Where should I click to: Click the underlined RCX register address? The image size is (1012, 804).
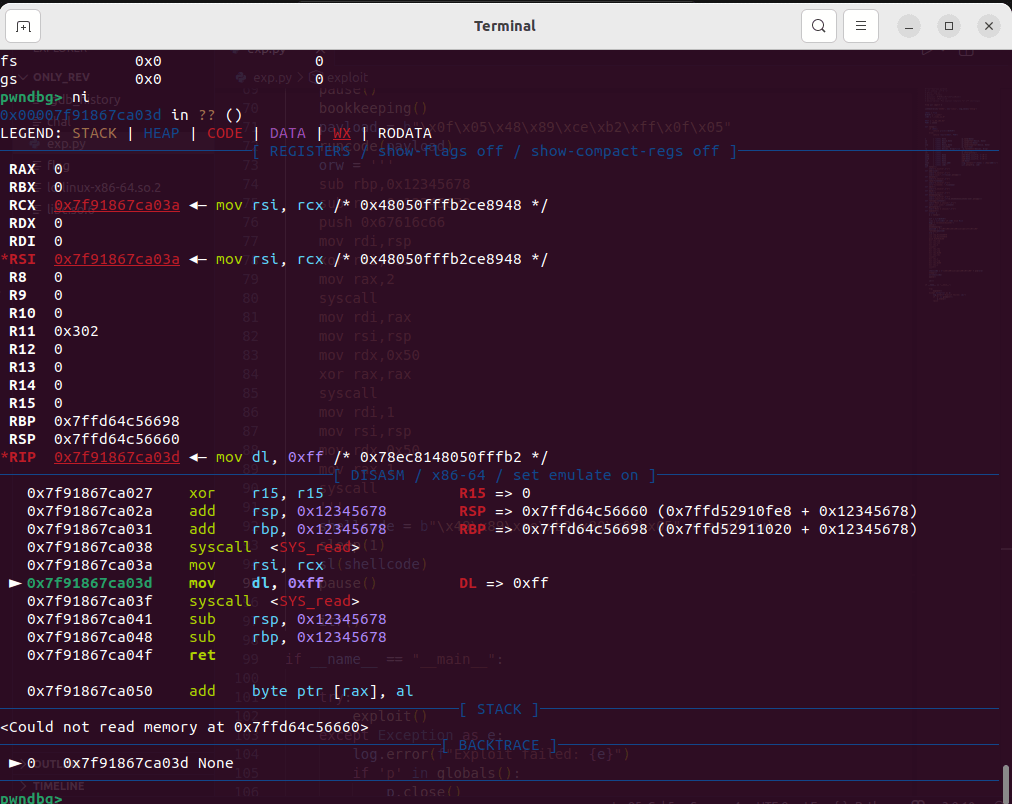[x=117, y=205]
